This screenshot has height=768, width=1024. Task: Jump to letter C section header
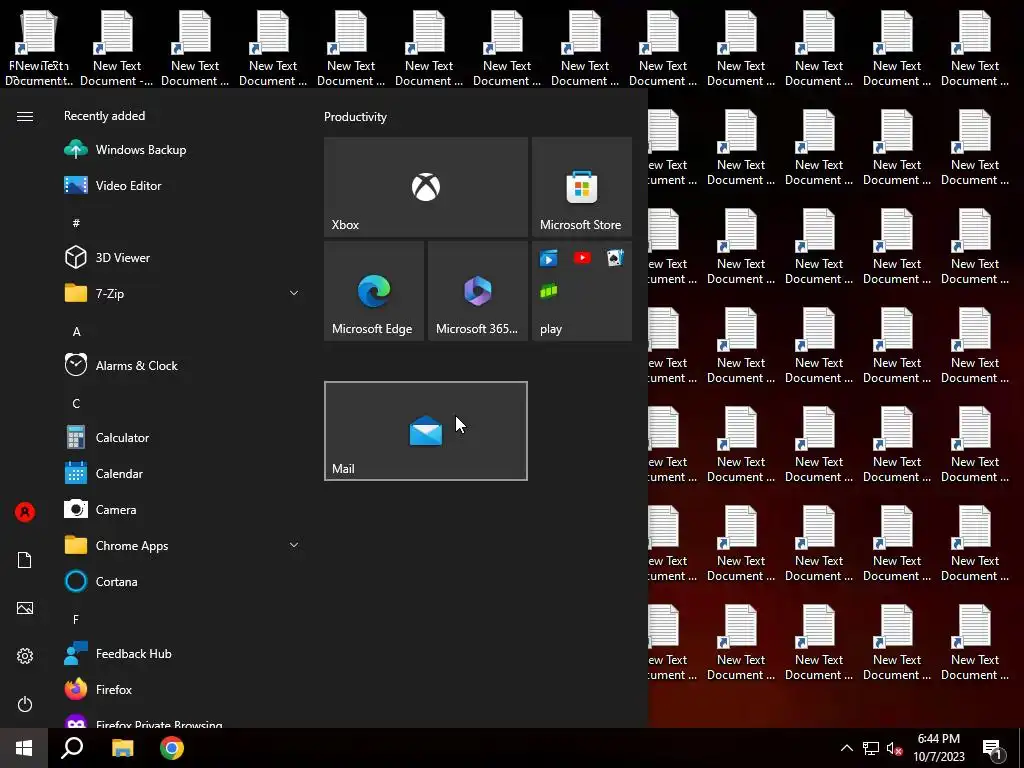click(76, 404)
